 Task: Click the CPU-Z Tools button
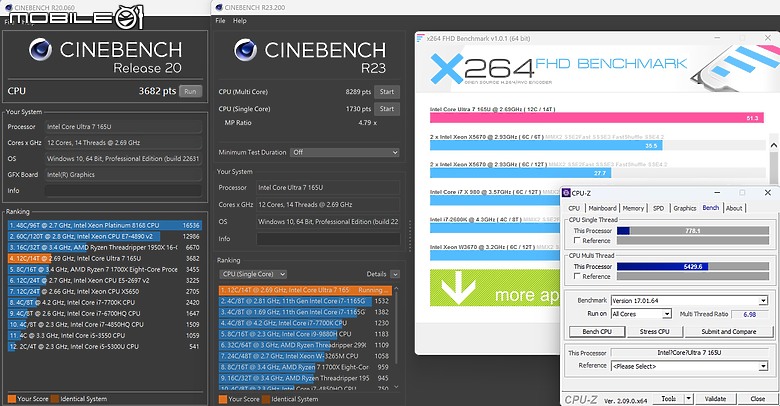click(669, 399)
